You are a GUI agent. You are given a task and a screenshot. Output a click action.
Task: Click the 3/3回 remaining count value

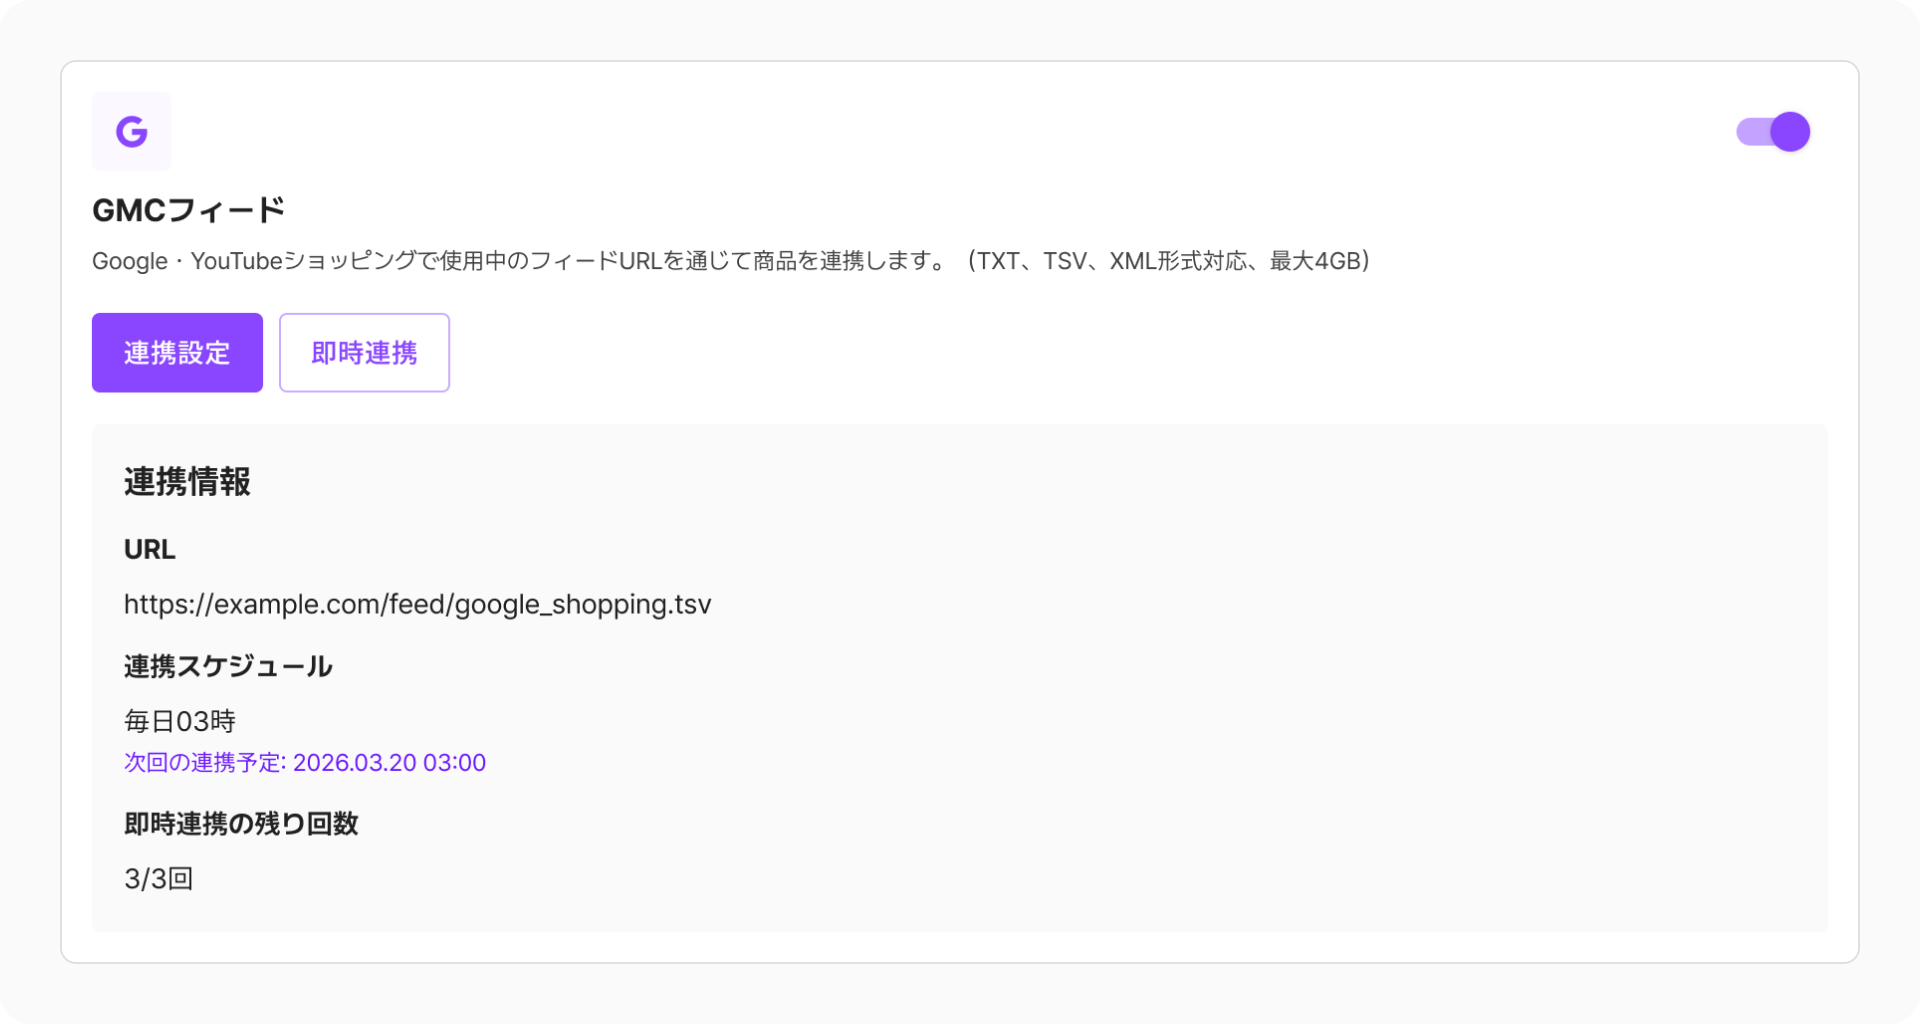pyautogui.click(x=158, y=879)
